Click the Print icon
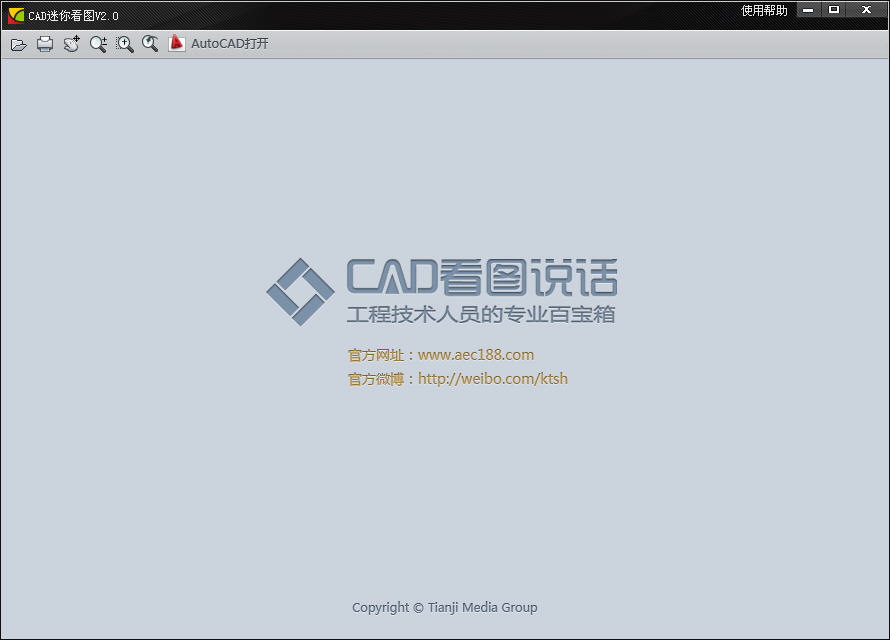The width and height of the screenshot is (890, 640). point(44,43)
